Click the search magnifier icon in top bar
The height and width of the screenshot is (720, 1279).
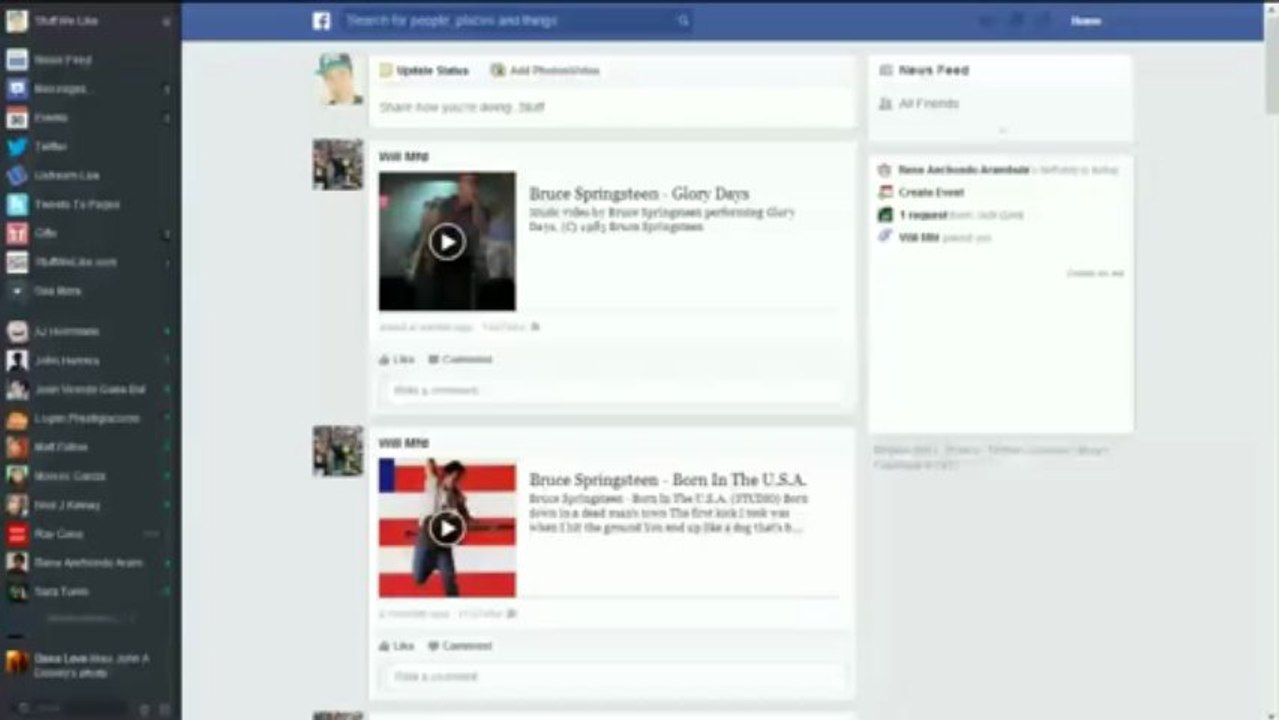[682, 21]
